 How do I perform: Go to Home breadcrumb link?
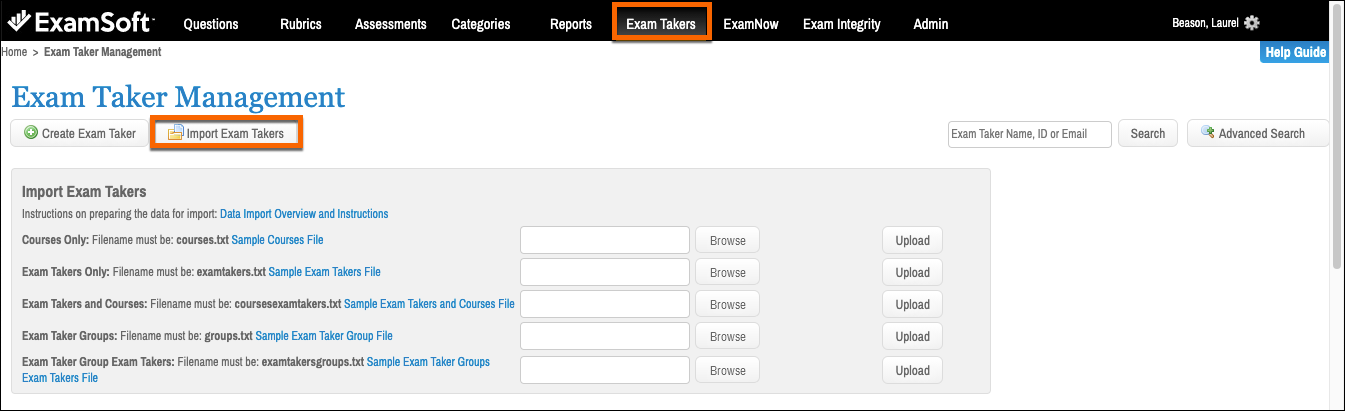point(14,51)
